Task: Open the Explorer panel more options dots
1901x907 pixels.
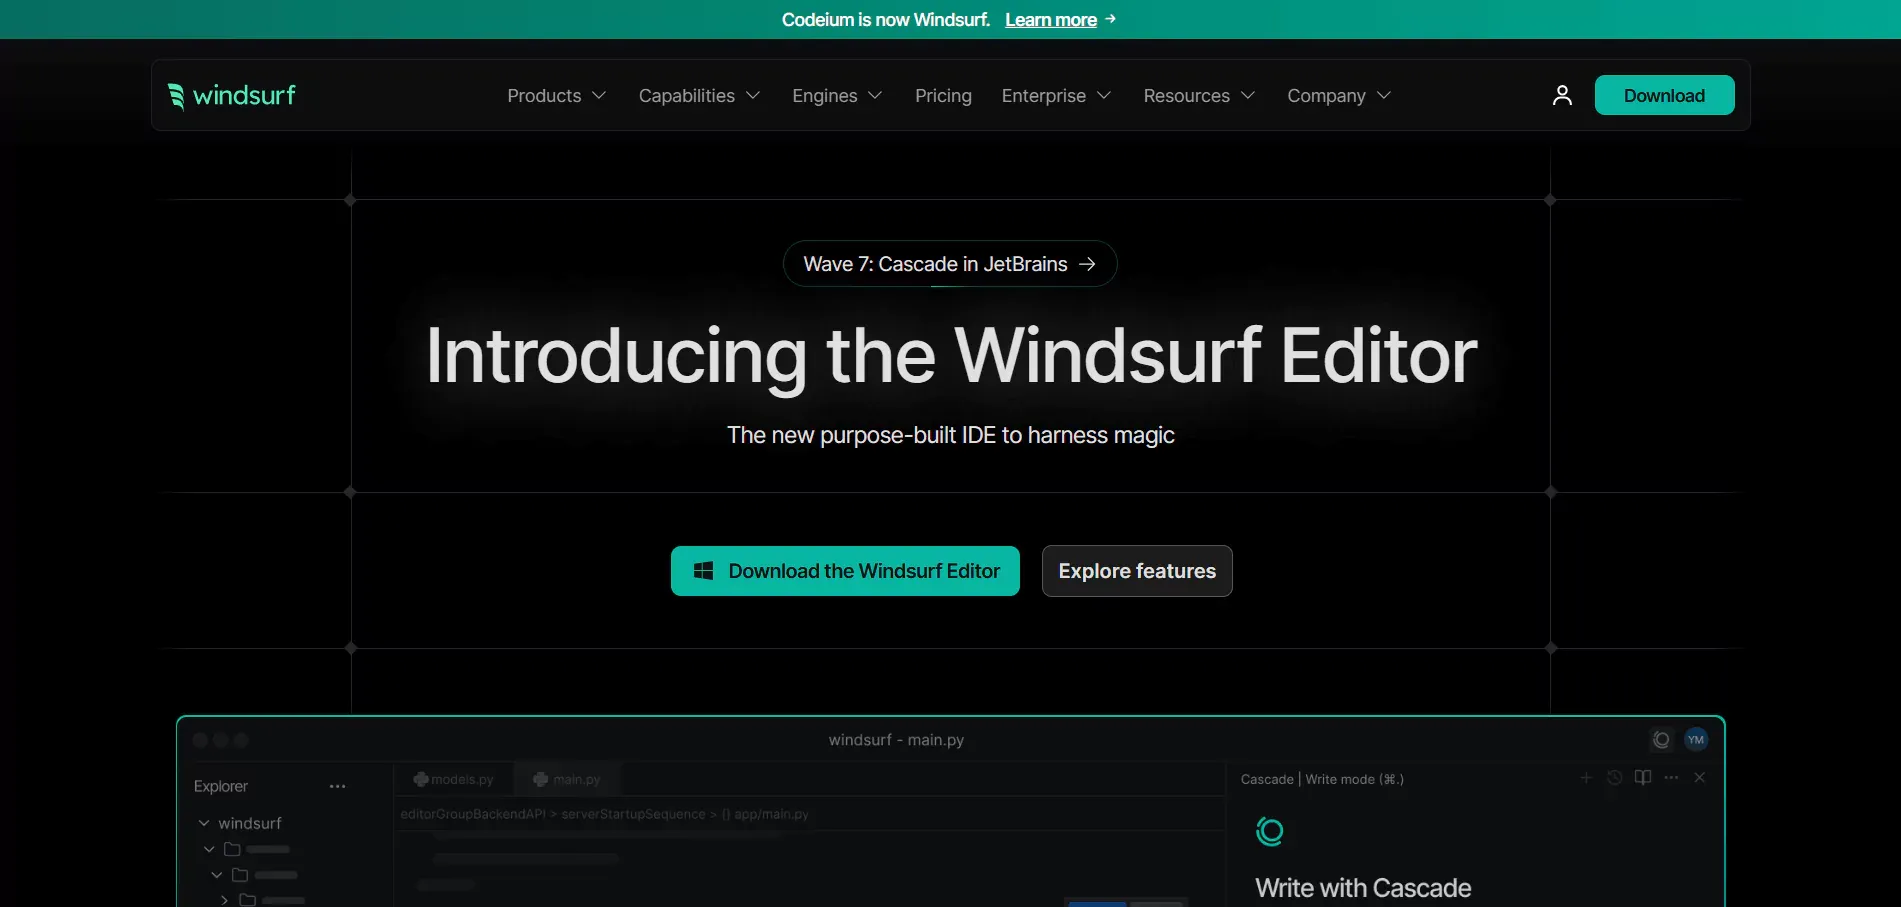Action: point(338,786)
